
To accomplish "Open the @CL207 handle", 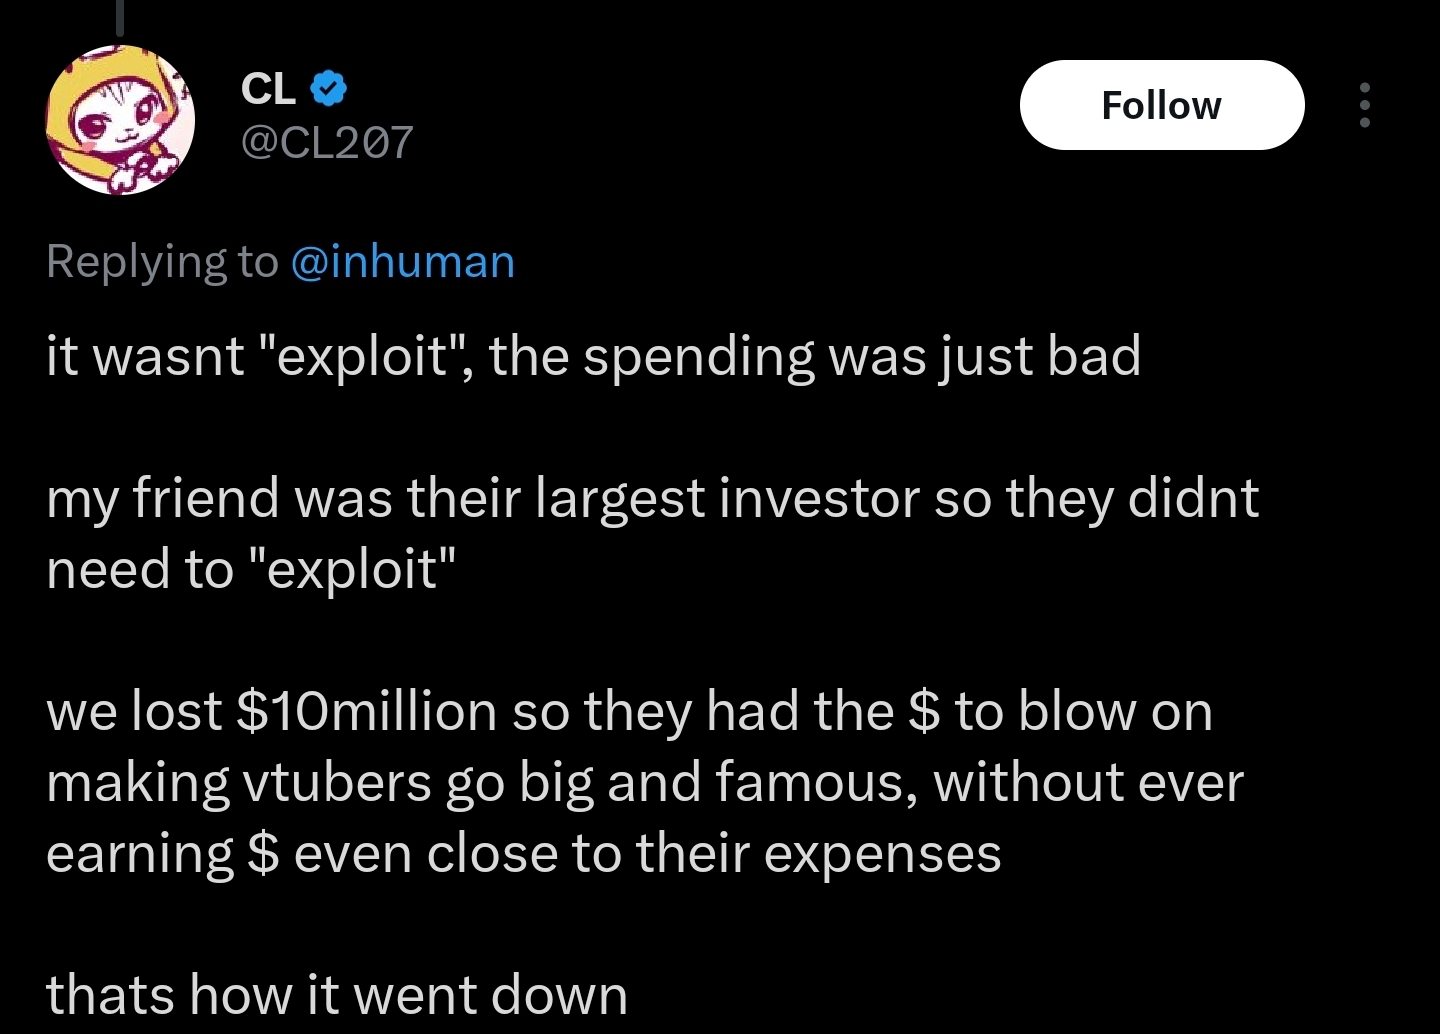I will (x=327, y=142).
